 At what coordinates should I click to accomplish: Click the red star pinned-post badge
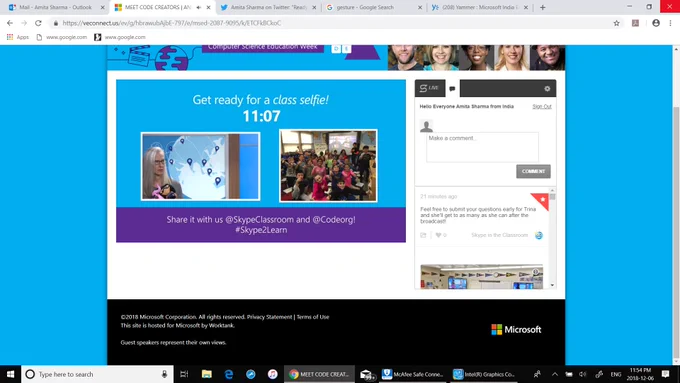pyautogui.click(x=541, y=200)
